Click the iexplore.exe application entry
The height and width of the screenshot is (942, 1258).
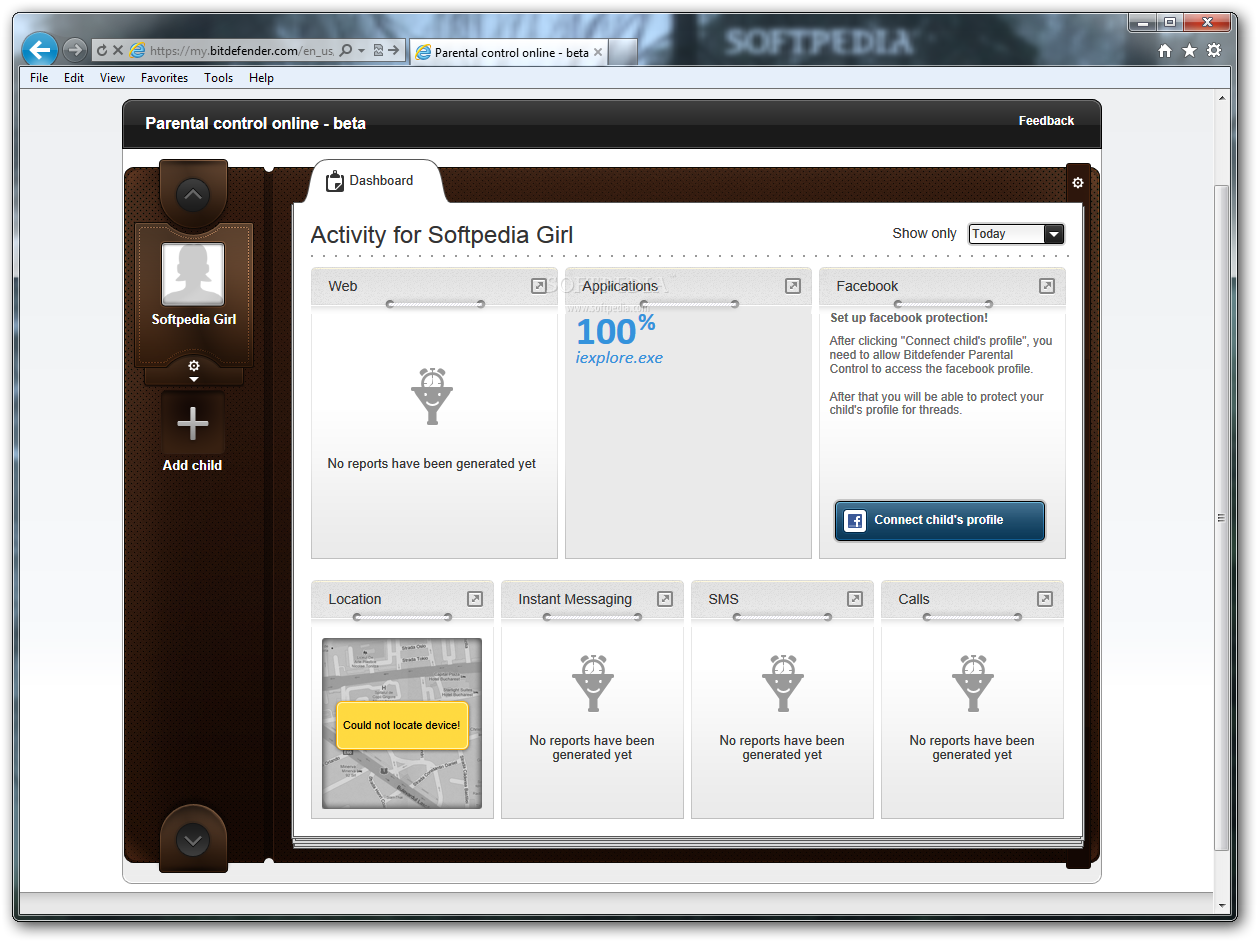click(x=619, y=358)
